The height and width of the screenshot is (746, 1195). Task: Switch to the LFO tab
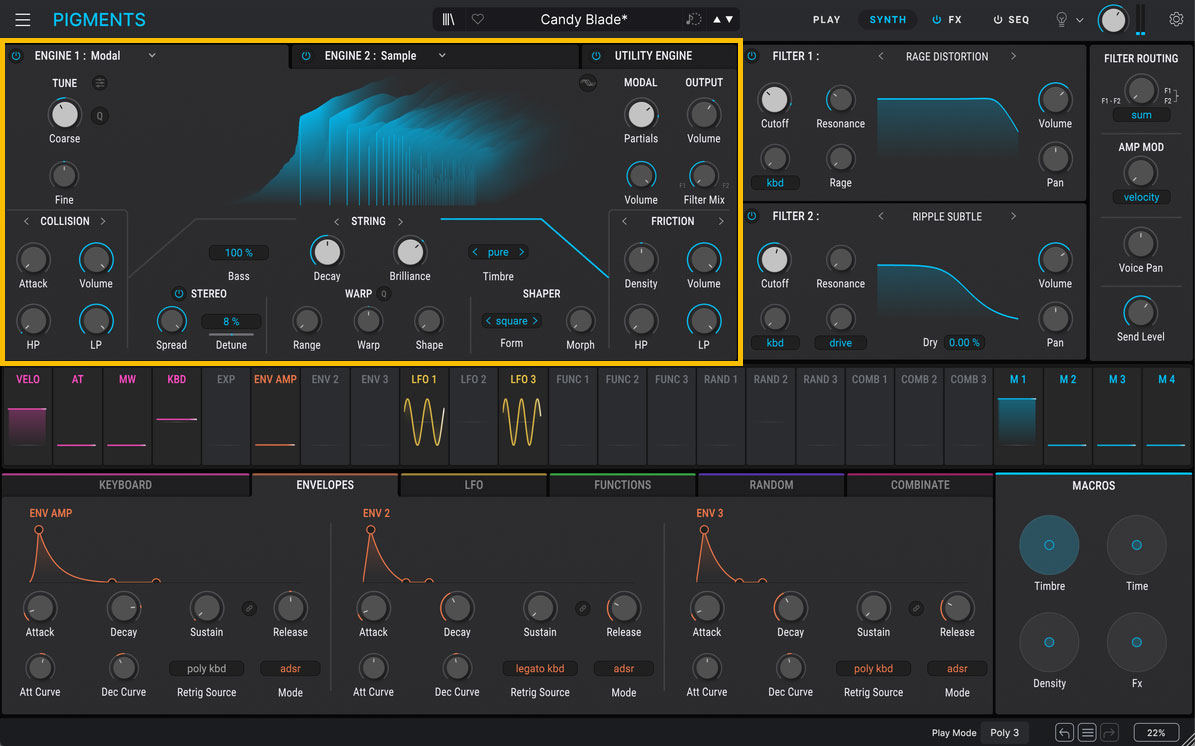pyautogui.click(x=473, y=485)
